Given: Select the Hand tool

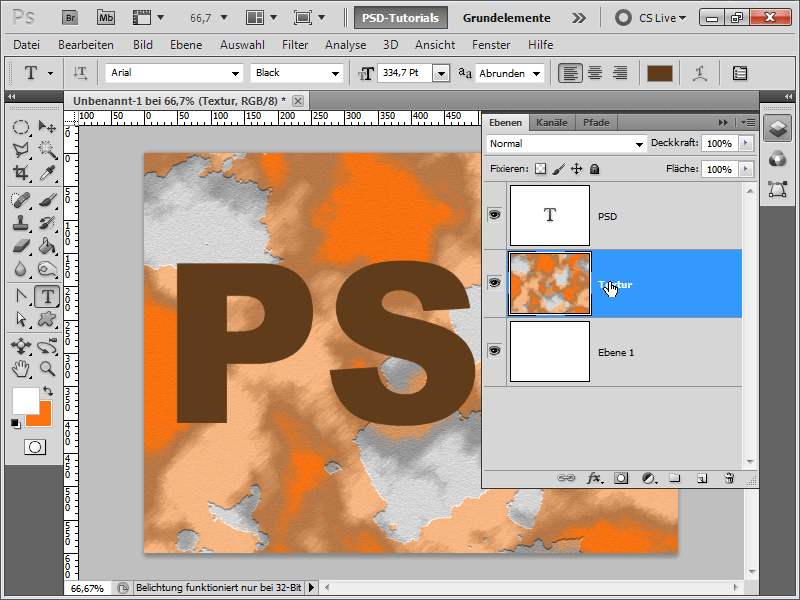Looking at the screenshot, I should 20,368.
